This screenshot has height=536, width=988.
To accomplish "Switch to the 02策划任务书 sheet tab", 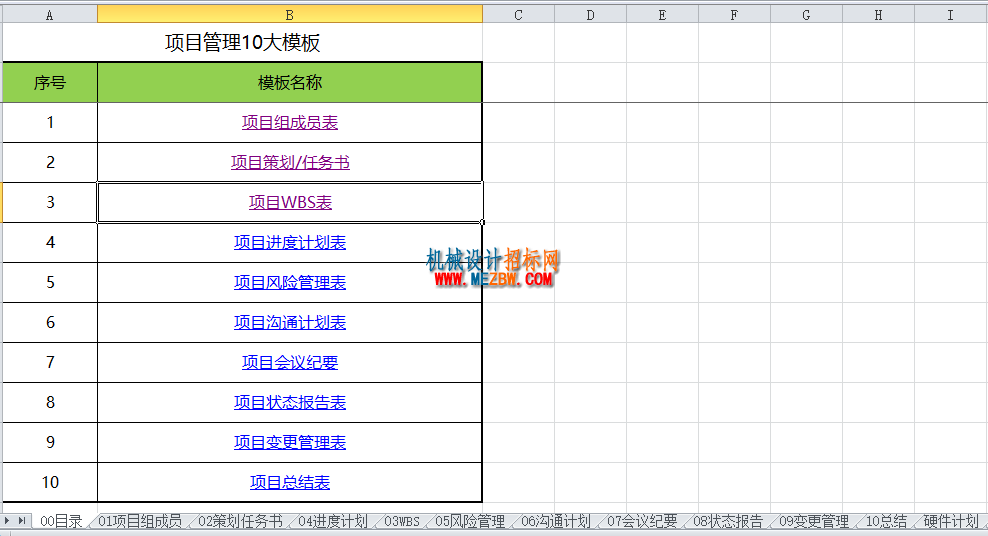I will pyautogui.click(x=240, y=522).
